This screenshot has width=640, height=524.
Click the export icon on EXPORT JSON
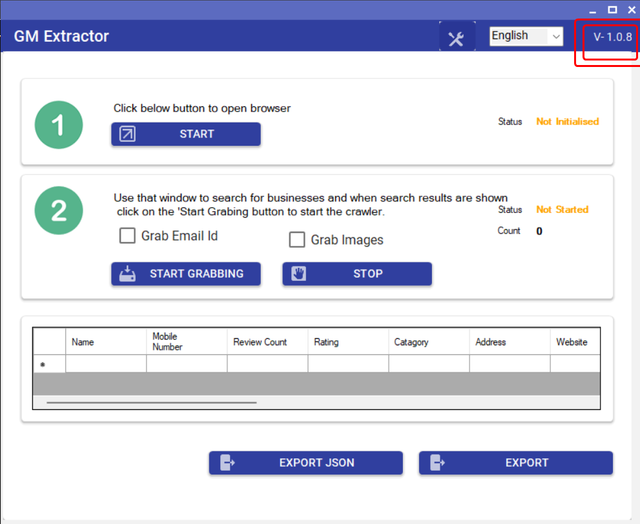(227, 463)
